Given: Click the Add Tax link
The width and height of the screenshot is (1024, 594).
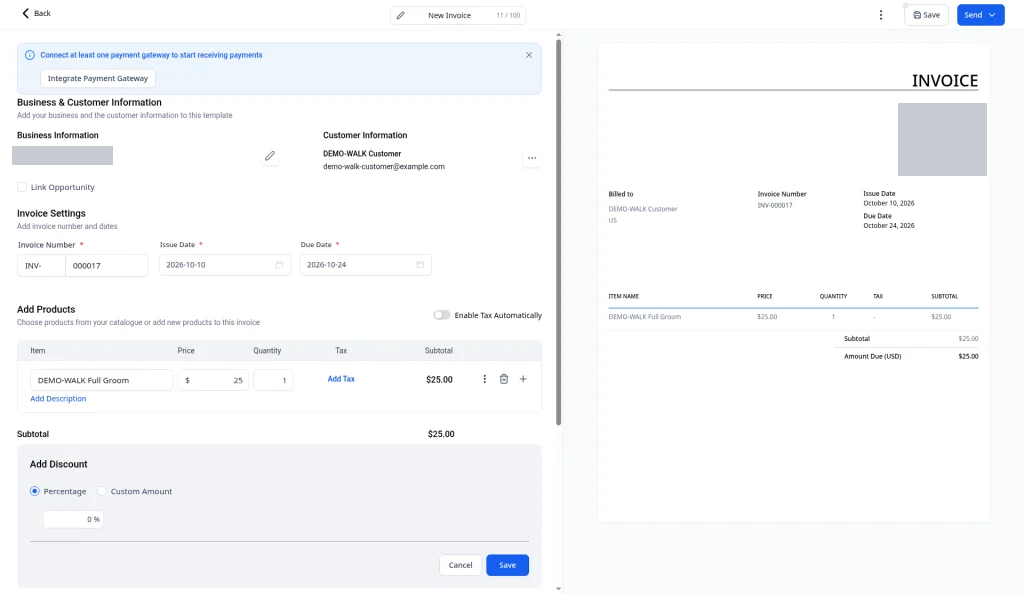Looking at the screenshot, I should (341, 379).
